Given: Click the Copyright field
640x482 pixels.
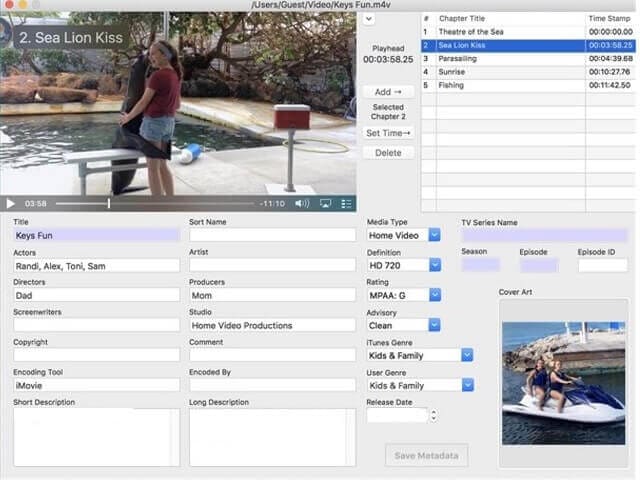Looking at the screenshot, I should tap(96, 355).
